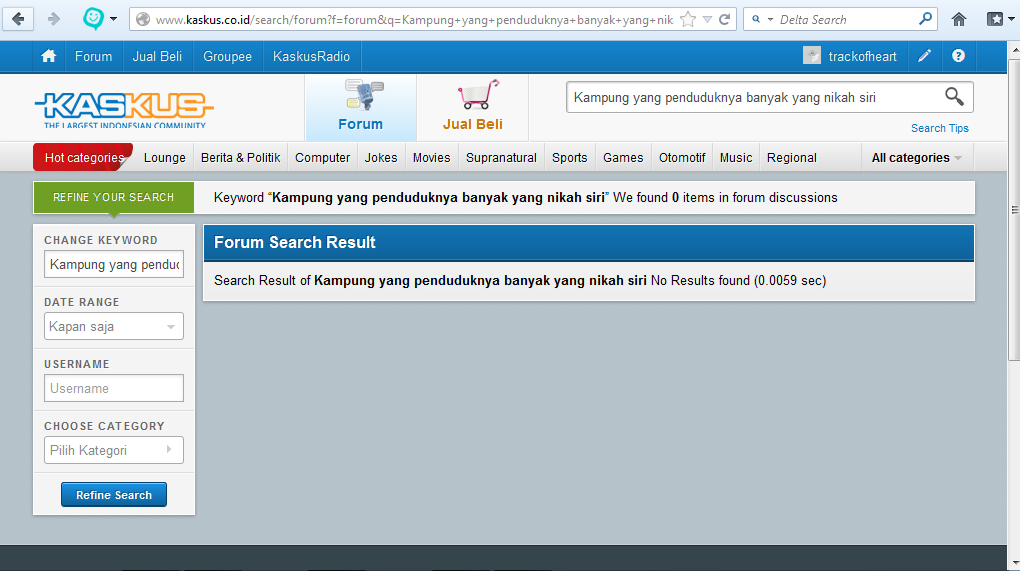Click the page vertical scrollbar thumb
The height and width of the screenshot is (571, 1020).
click(1013, 209)
